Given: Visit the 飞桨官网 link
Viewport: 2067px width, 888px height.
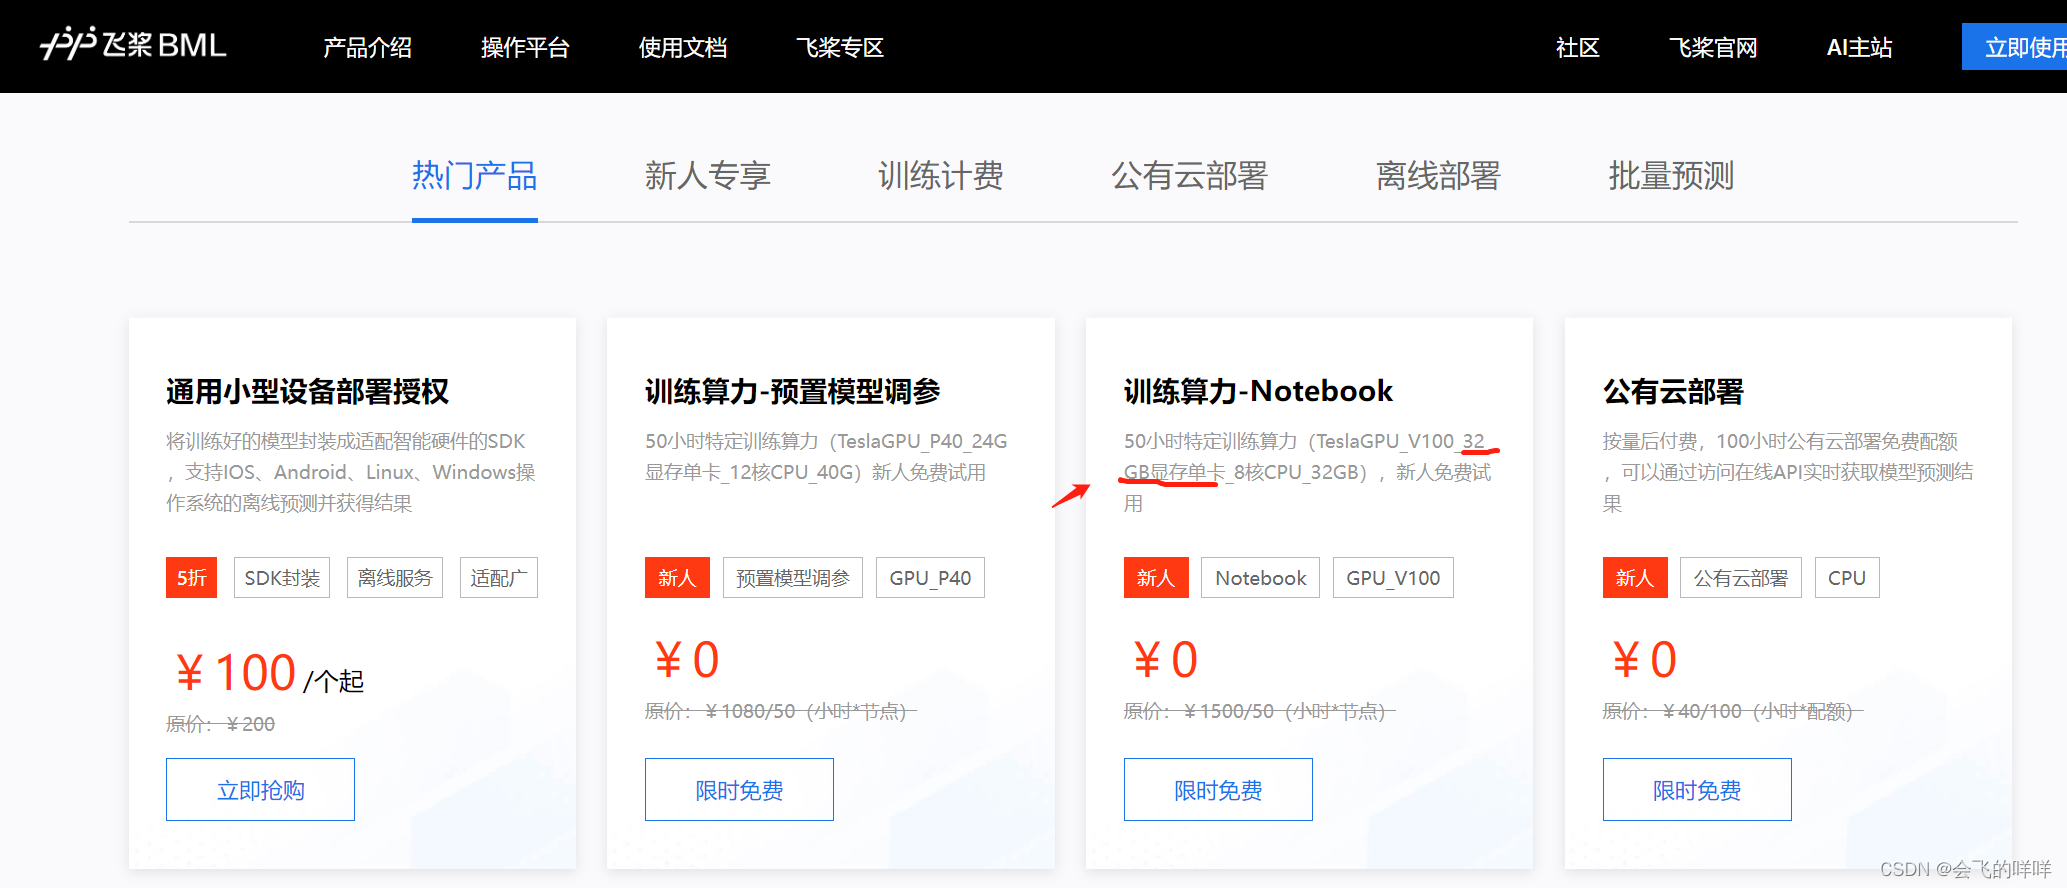Looking at the screenshot, I should pos(1713,47).
